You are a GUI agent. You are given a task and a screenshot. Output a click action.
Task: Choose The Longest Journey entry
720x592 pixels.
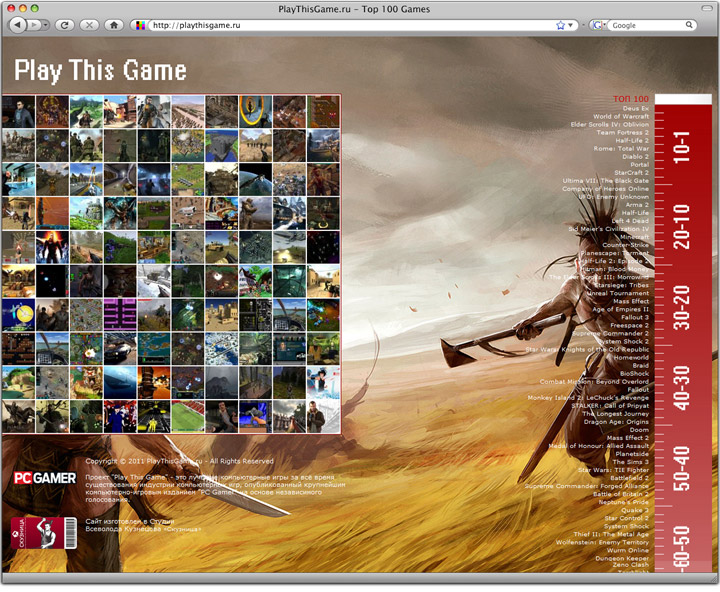[616, 414]
